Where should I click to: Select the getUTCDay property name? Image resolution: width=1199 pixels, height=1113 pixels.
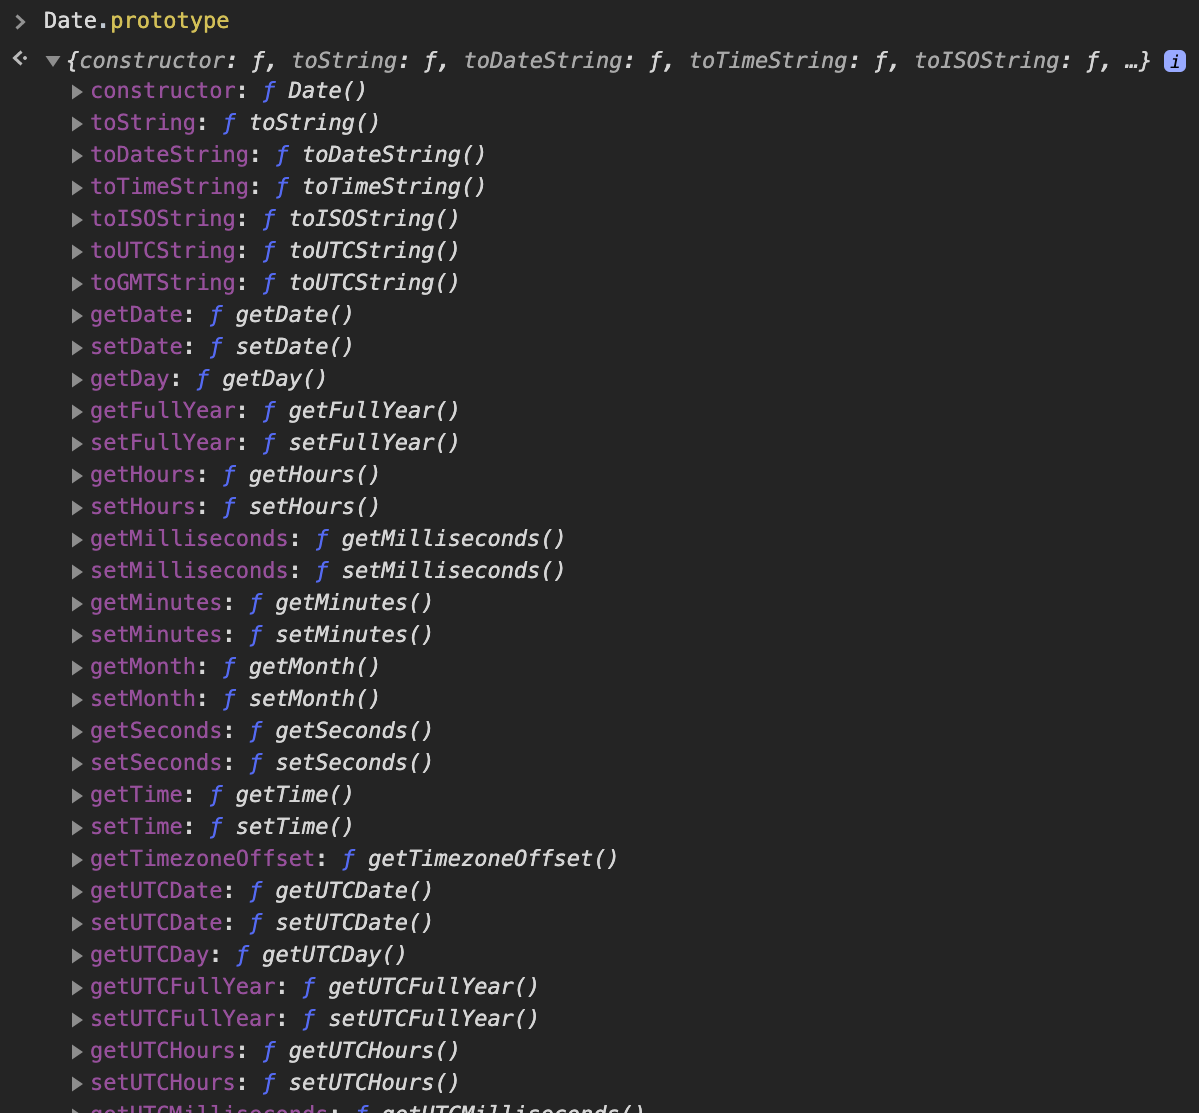click(x=149, y=955)
